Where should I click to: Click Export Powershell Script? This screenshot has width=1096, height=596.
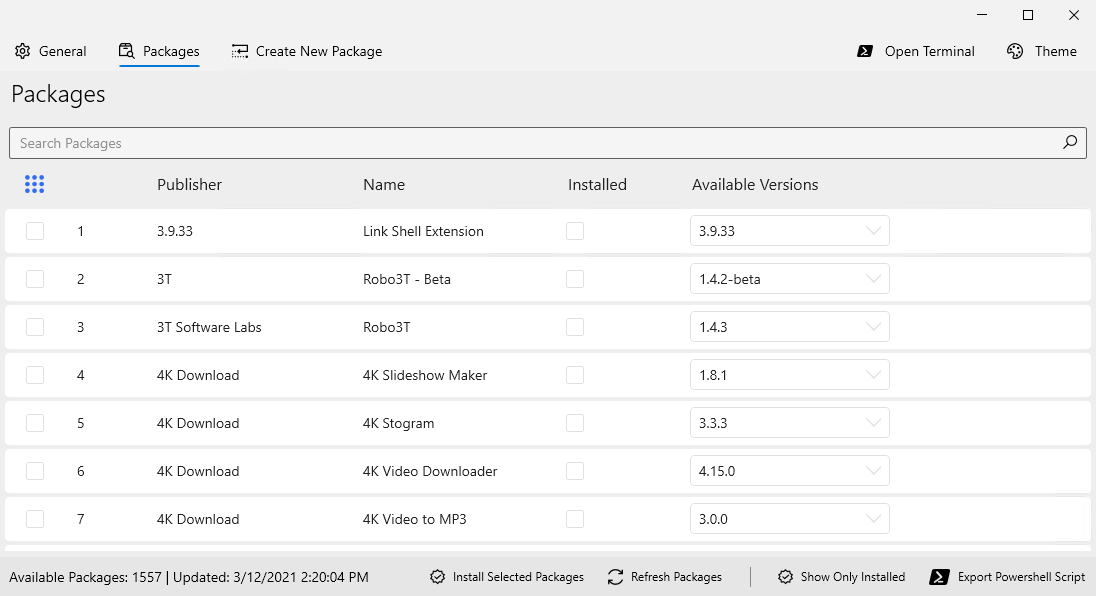coord(1007,576)
